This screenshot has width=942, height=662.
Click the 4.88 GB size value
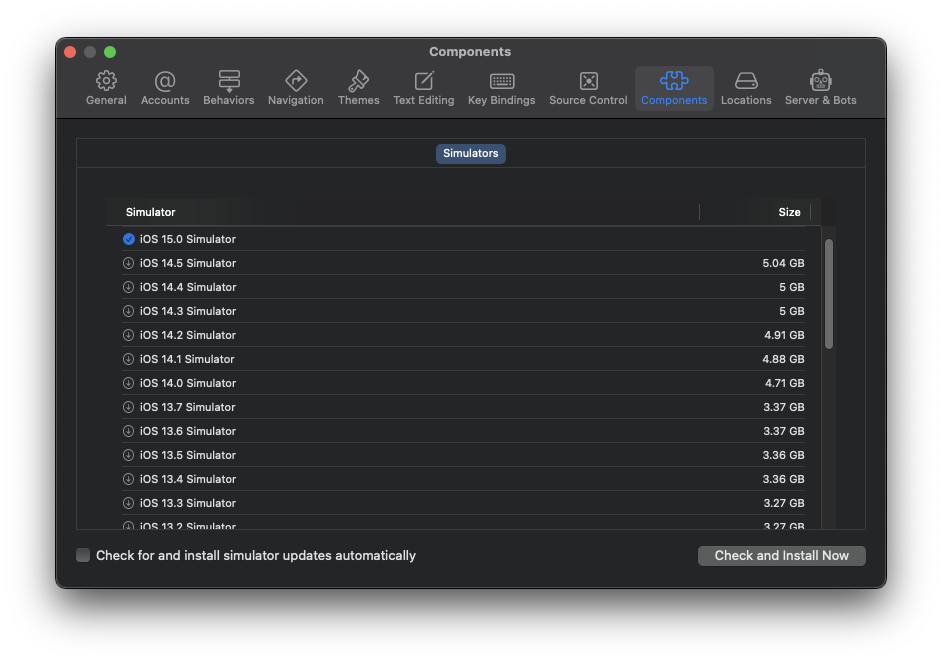[783, 359]
